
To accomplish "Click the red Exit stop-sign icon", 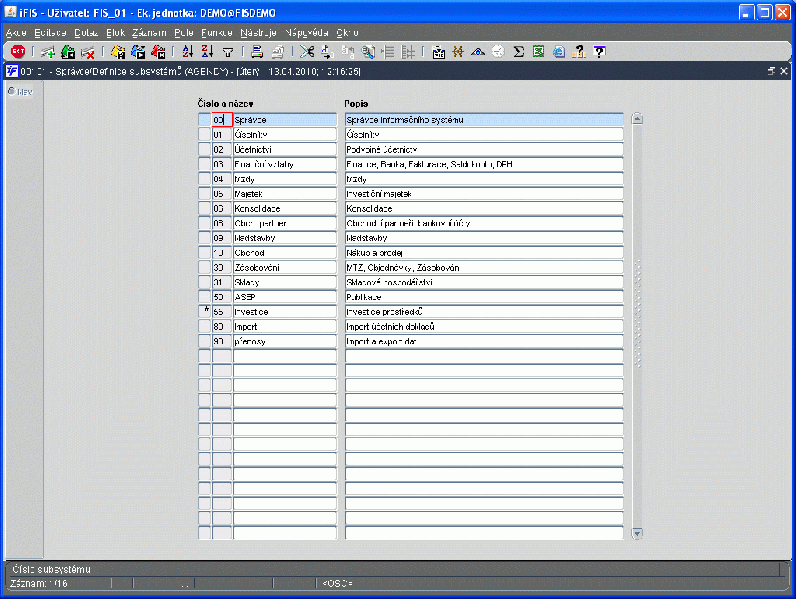I will click(18, 51).
